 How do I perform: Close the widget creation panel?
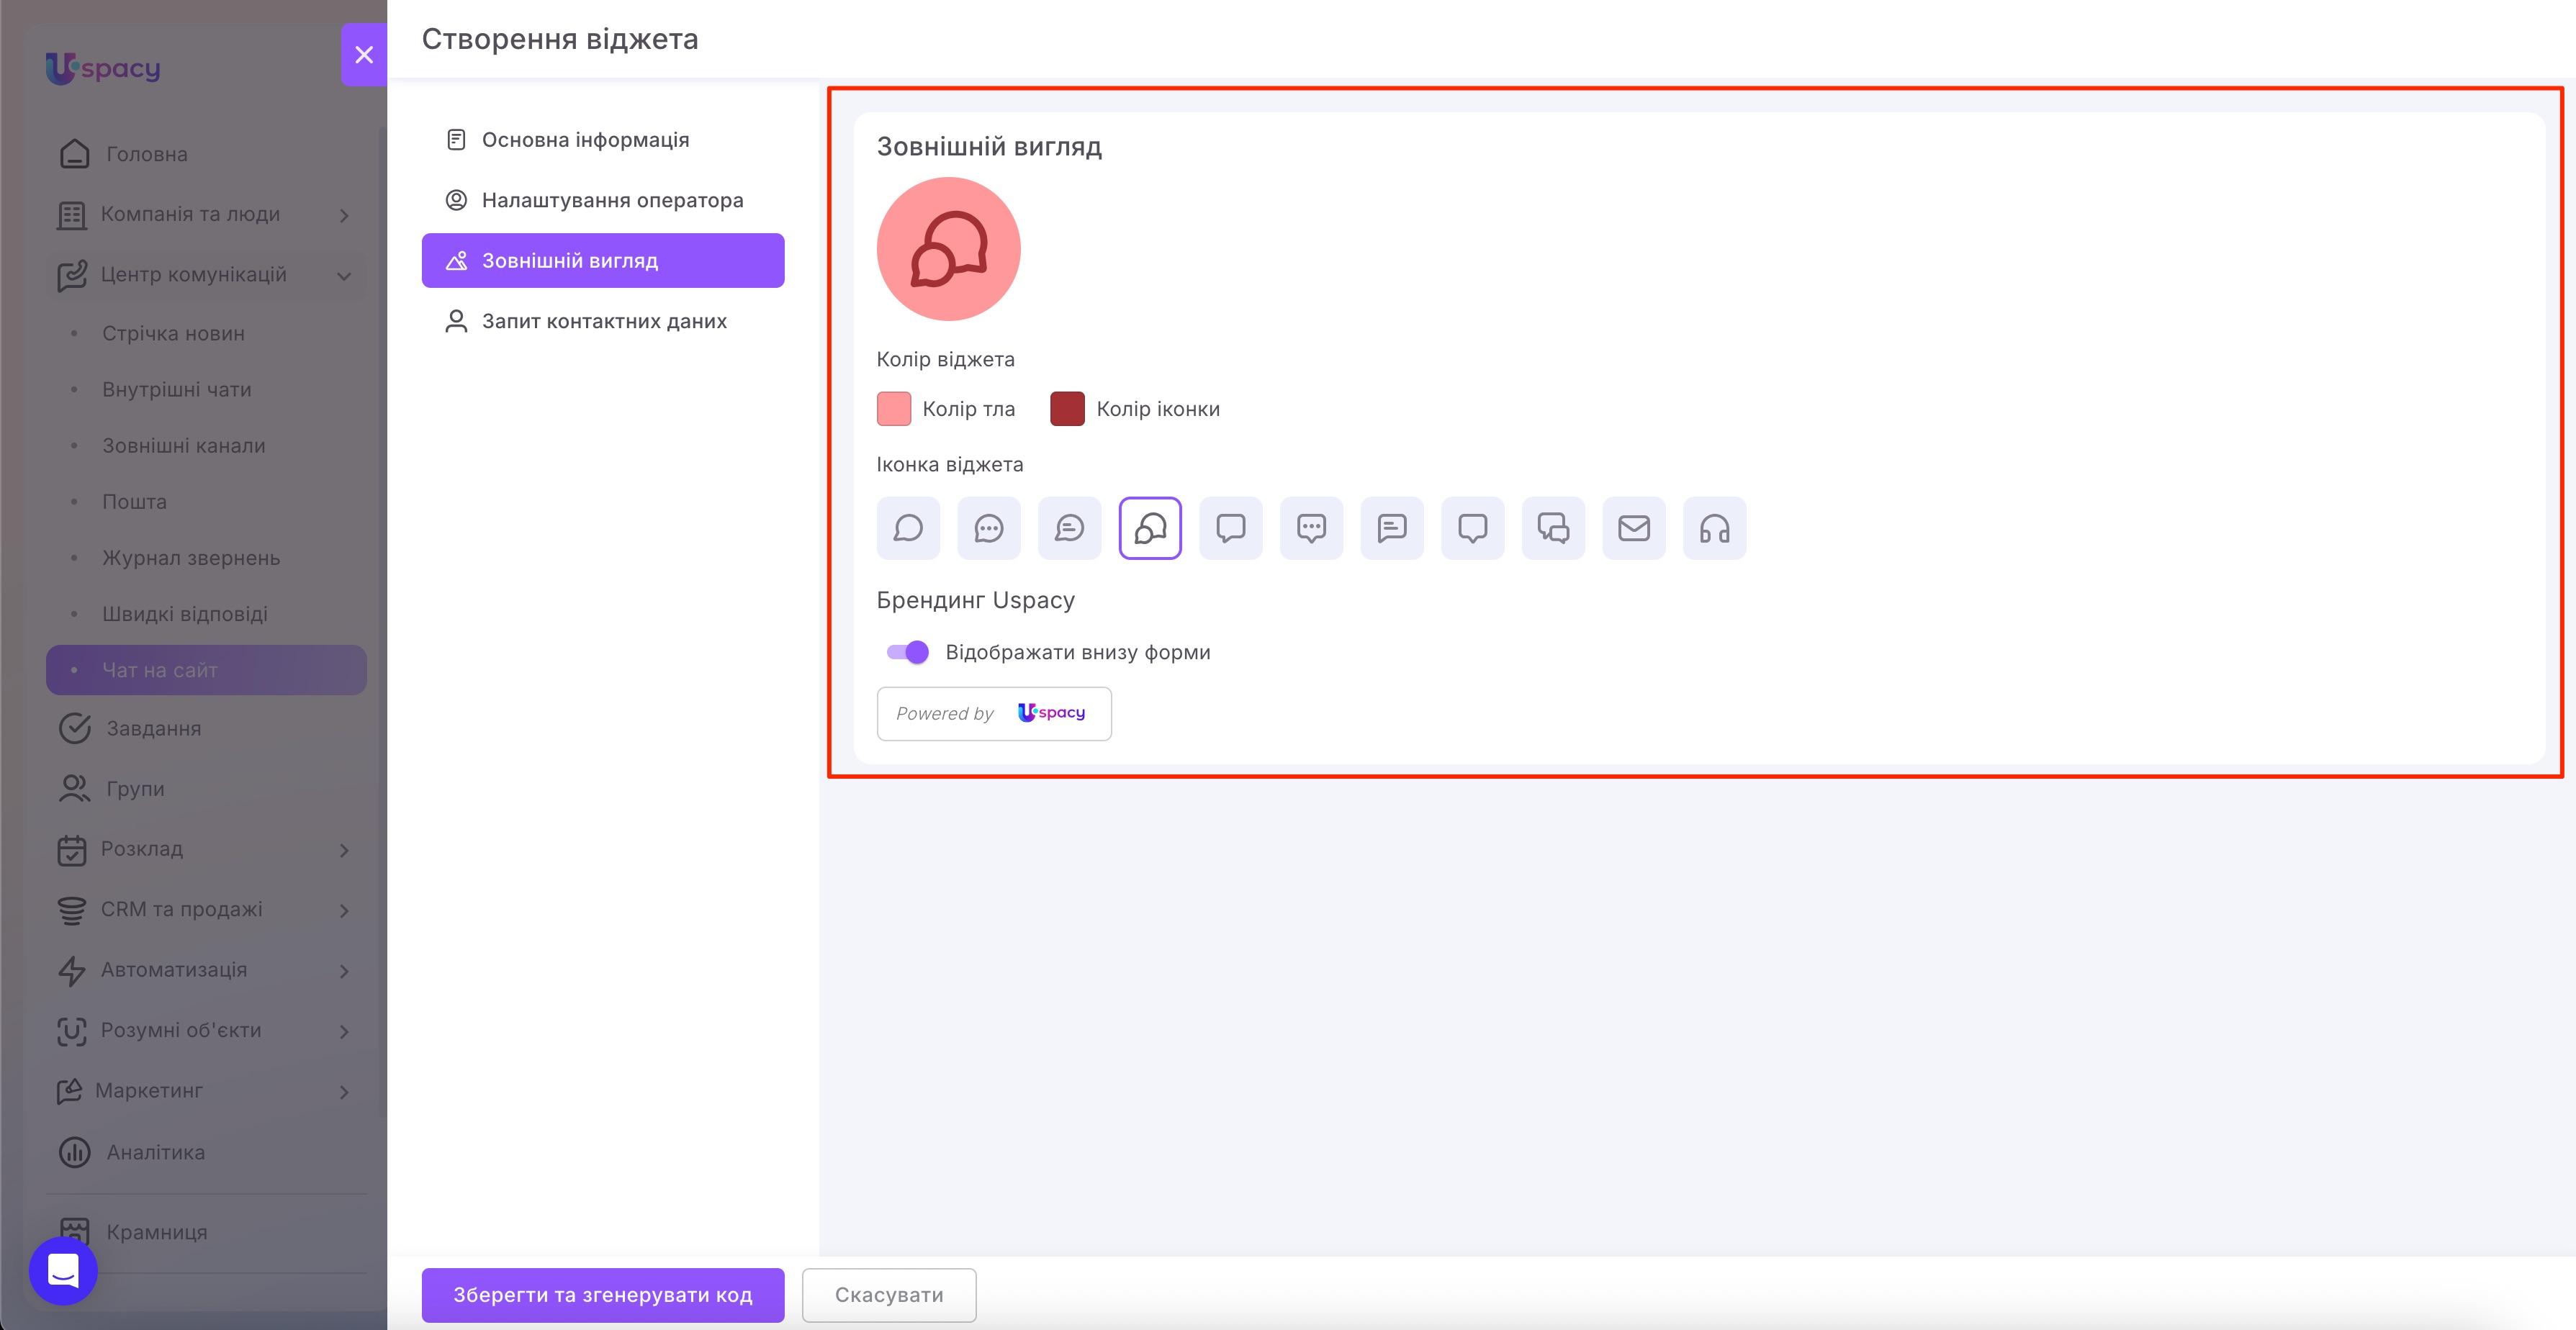(364, 55)
